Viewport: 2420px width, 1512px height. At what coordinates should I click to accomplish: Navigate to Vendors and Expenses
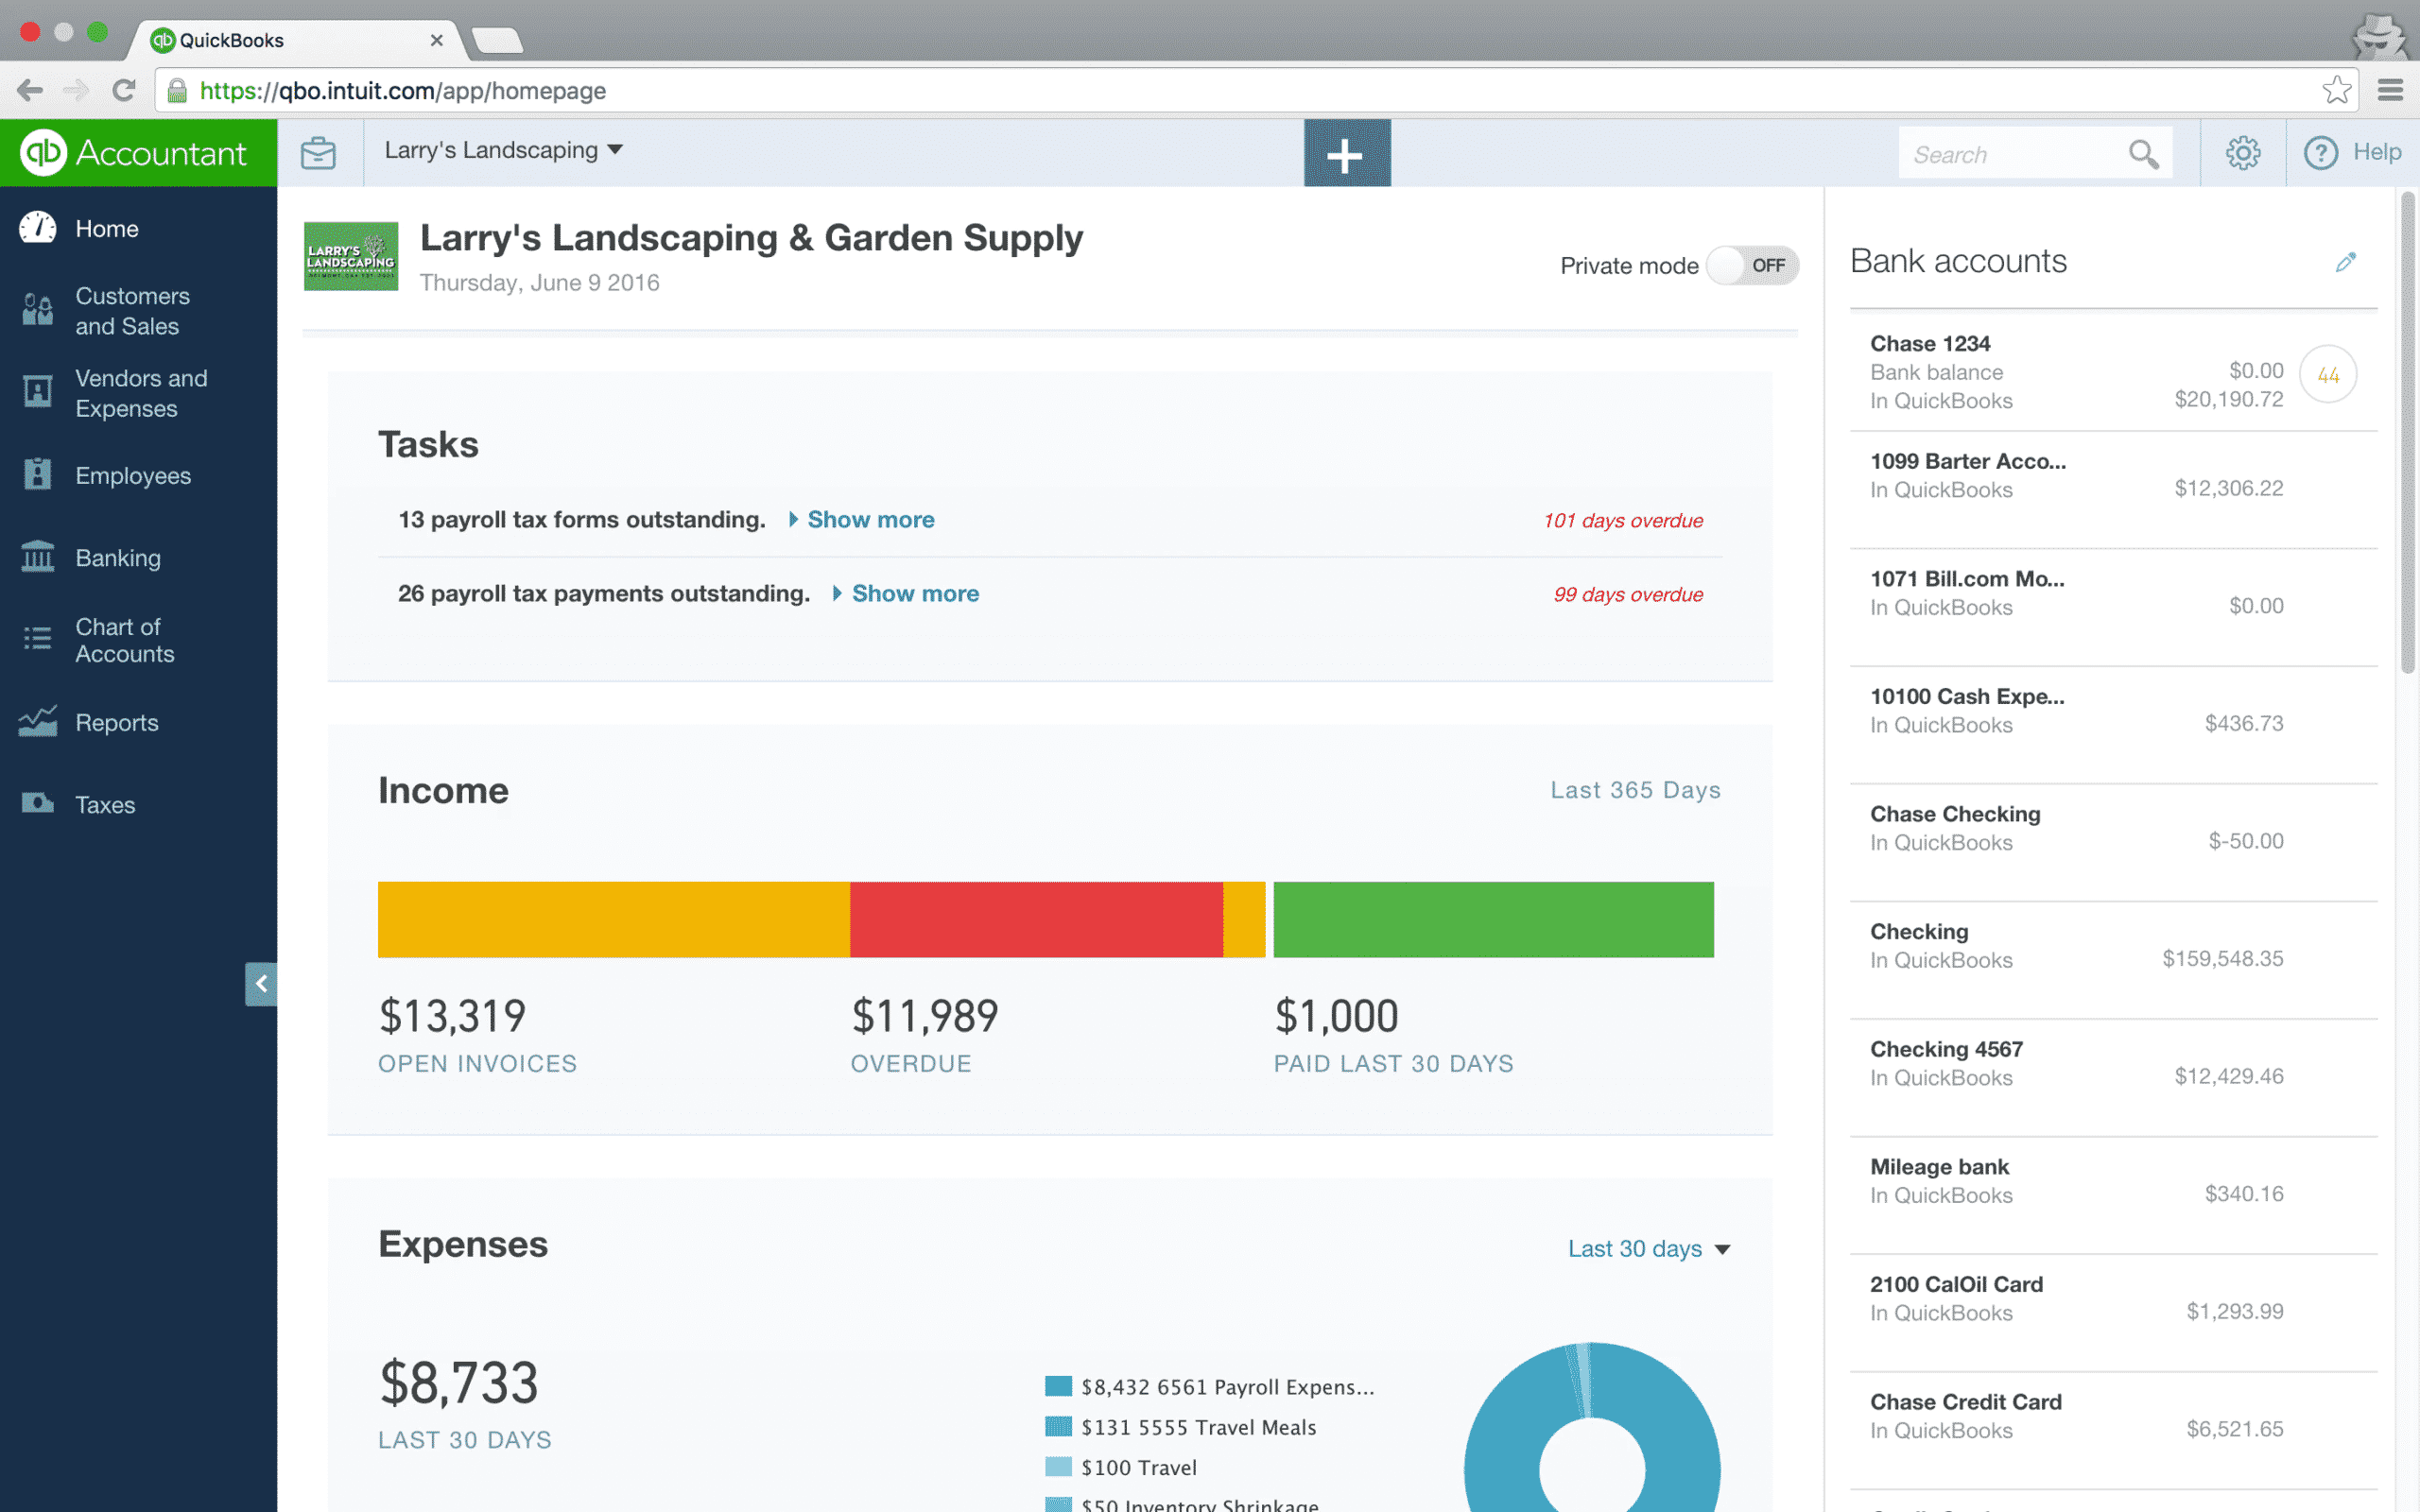[x=138, y=392]
